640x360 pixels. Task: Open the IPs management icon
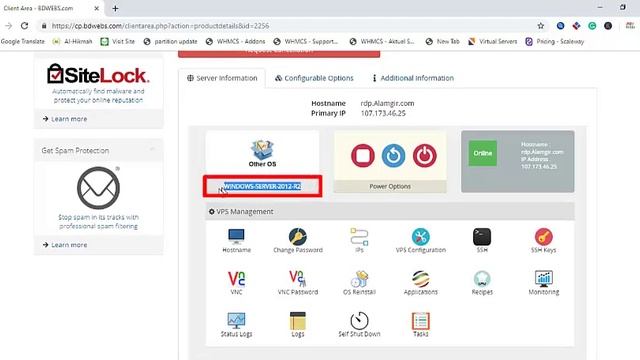[359, 236]
